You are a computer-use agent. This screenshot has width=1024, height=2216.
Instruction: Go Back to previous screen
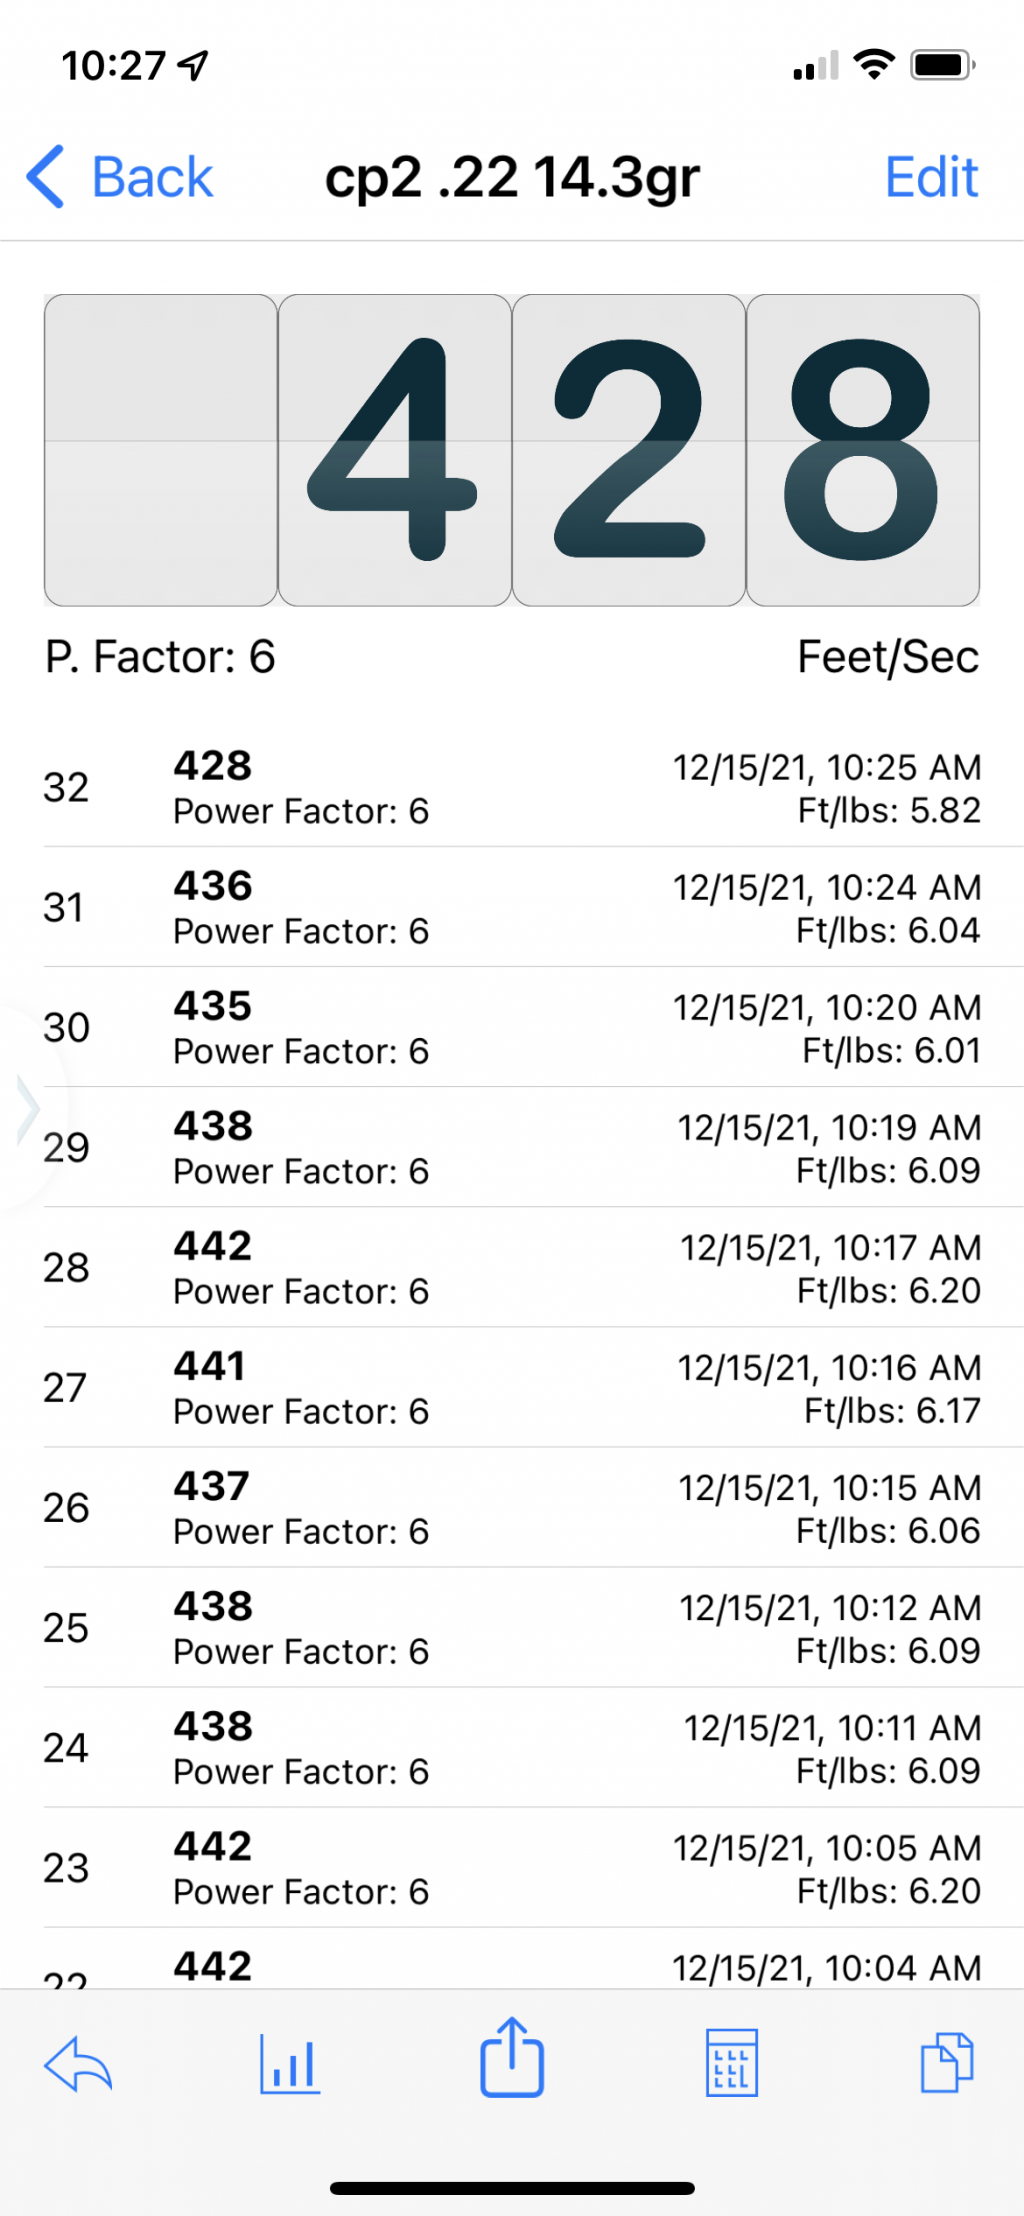tap(120, 177)
